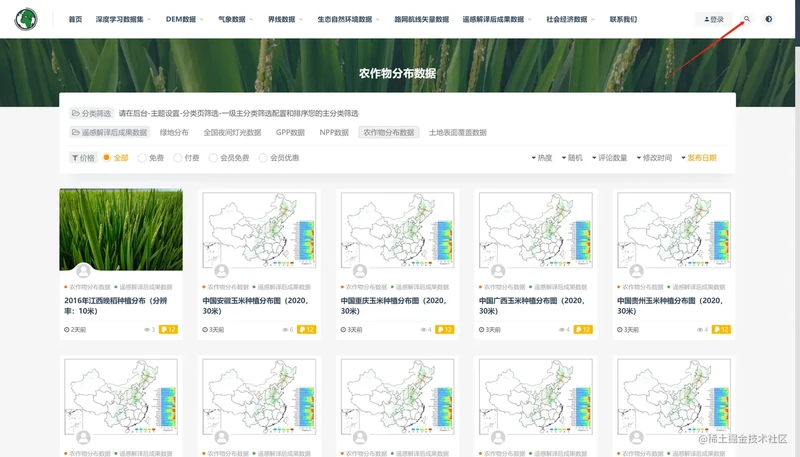Go to 首页 in the navigation bar
The height and width of the screenshot is (457, 800).
point(75,19)
